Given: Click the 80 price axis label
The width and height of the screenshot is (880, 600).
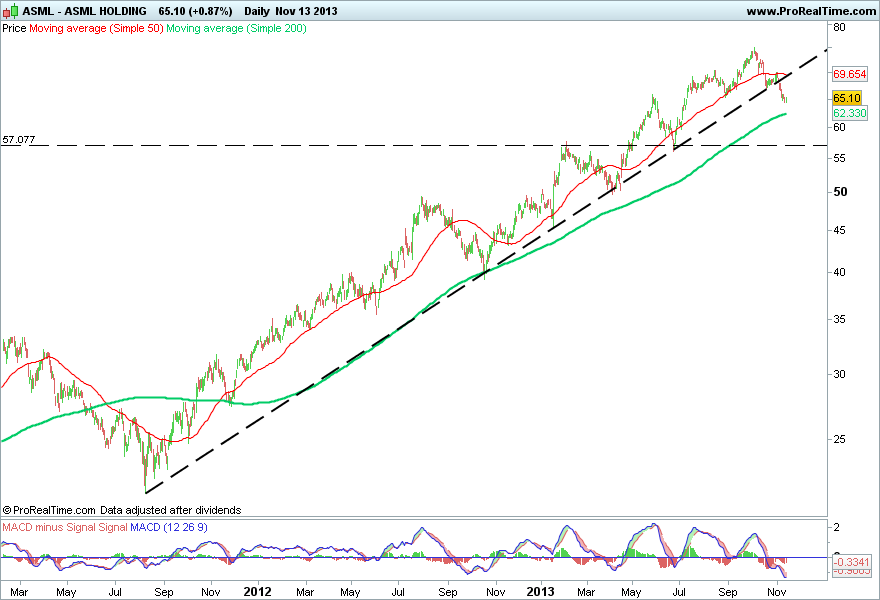Looking at the screenshot, I should [839, 27].
